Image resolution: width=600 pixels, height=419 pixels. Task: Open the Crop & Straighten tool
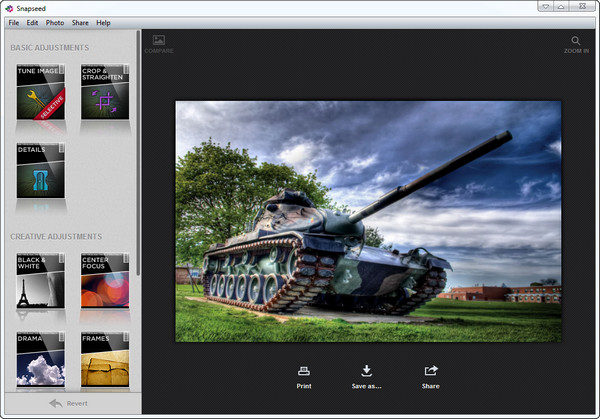(105, 93)
